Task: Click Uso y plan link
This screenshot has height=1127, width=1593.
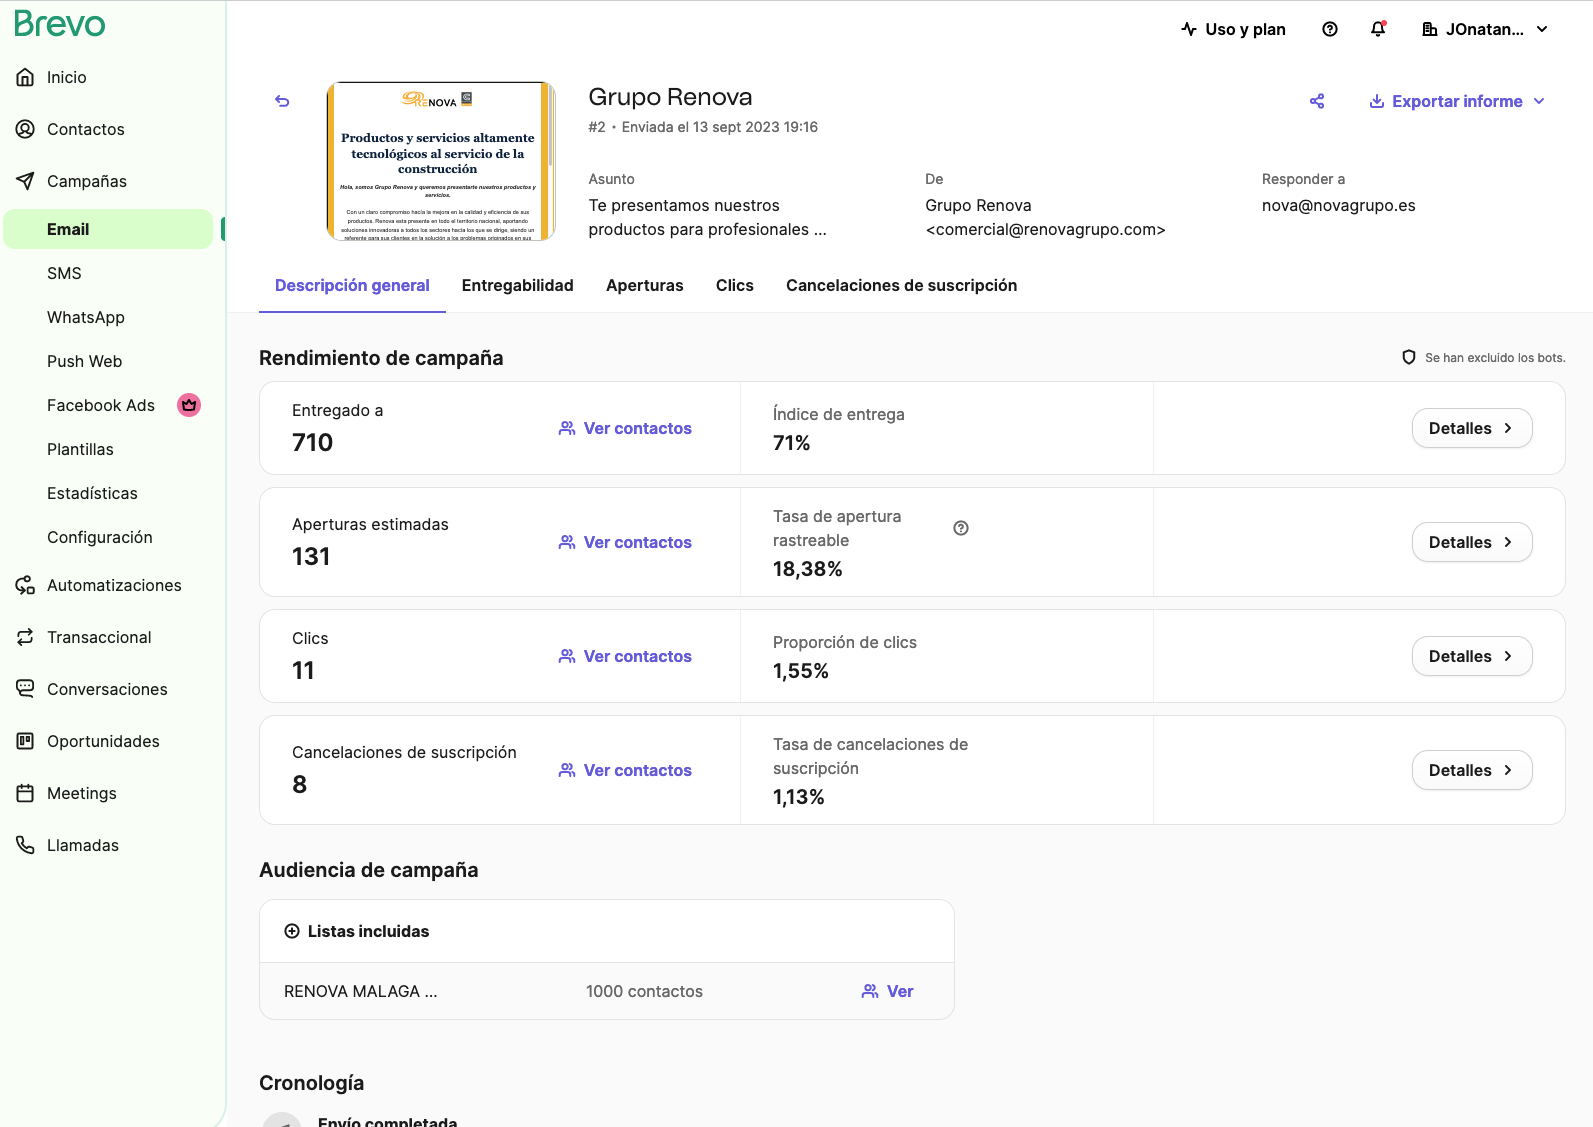Action: [1234, 29]
